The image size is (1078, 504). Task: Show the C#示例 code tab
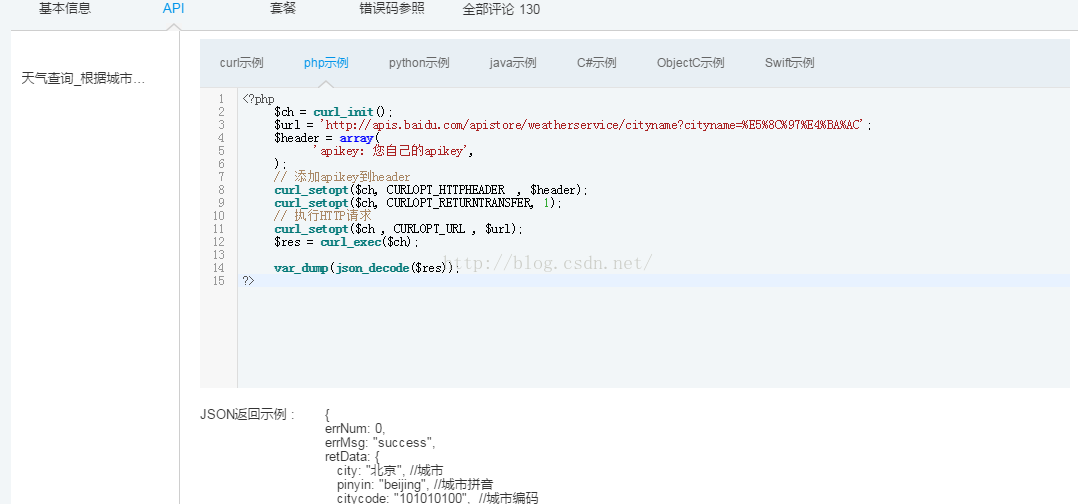[x=597, y=63]
